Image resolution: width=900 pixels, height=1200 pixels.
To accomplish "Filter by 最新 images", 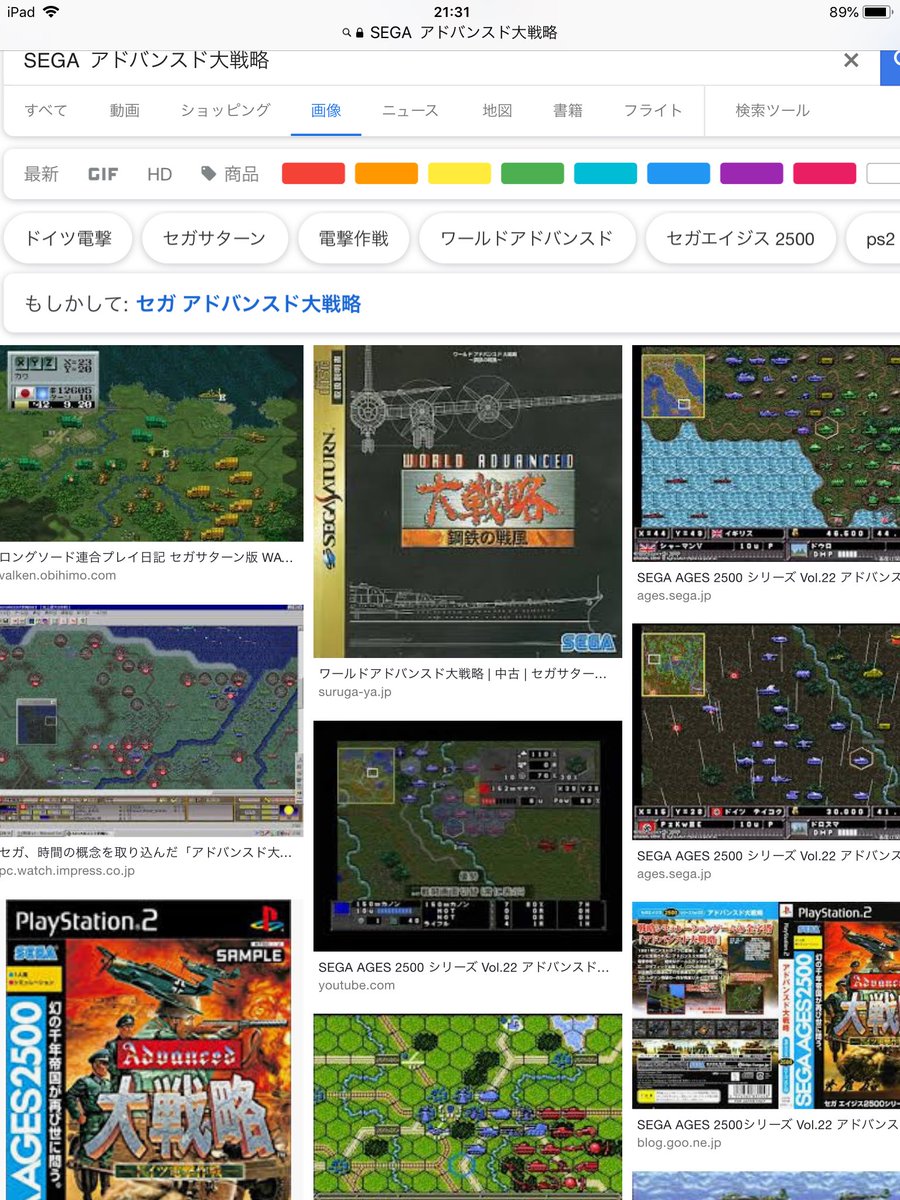I will 41,174.
